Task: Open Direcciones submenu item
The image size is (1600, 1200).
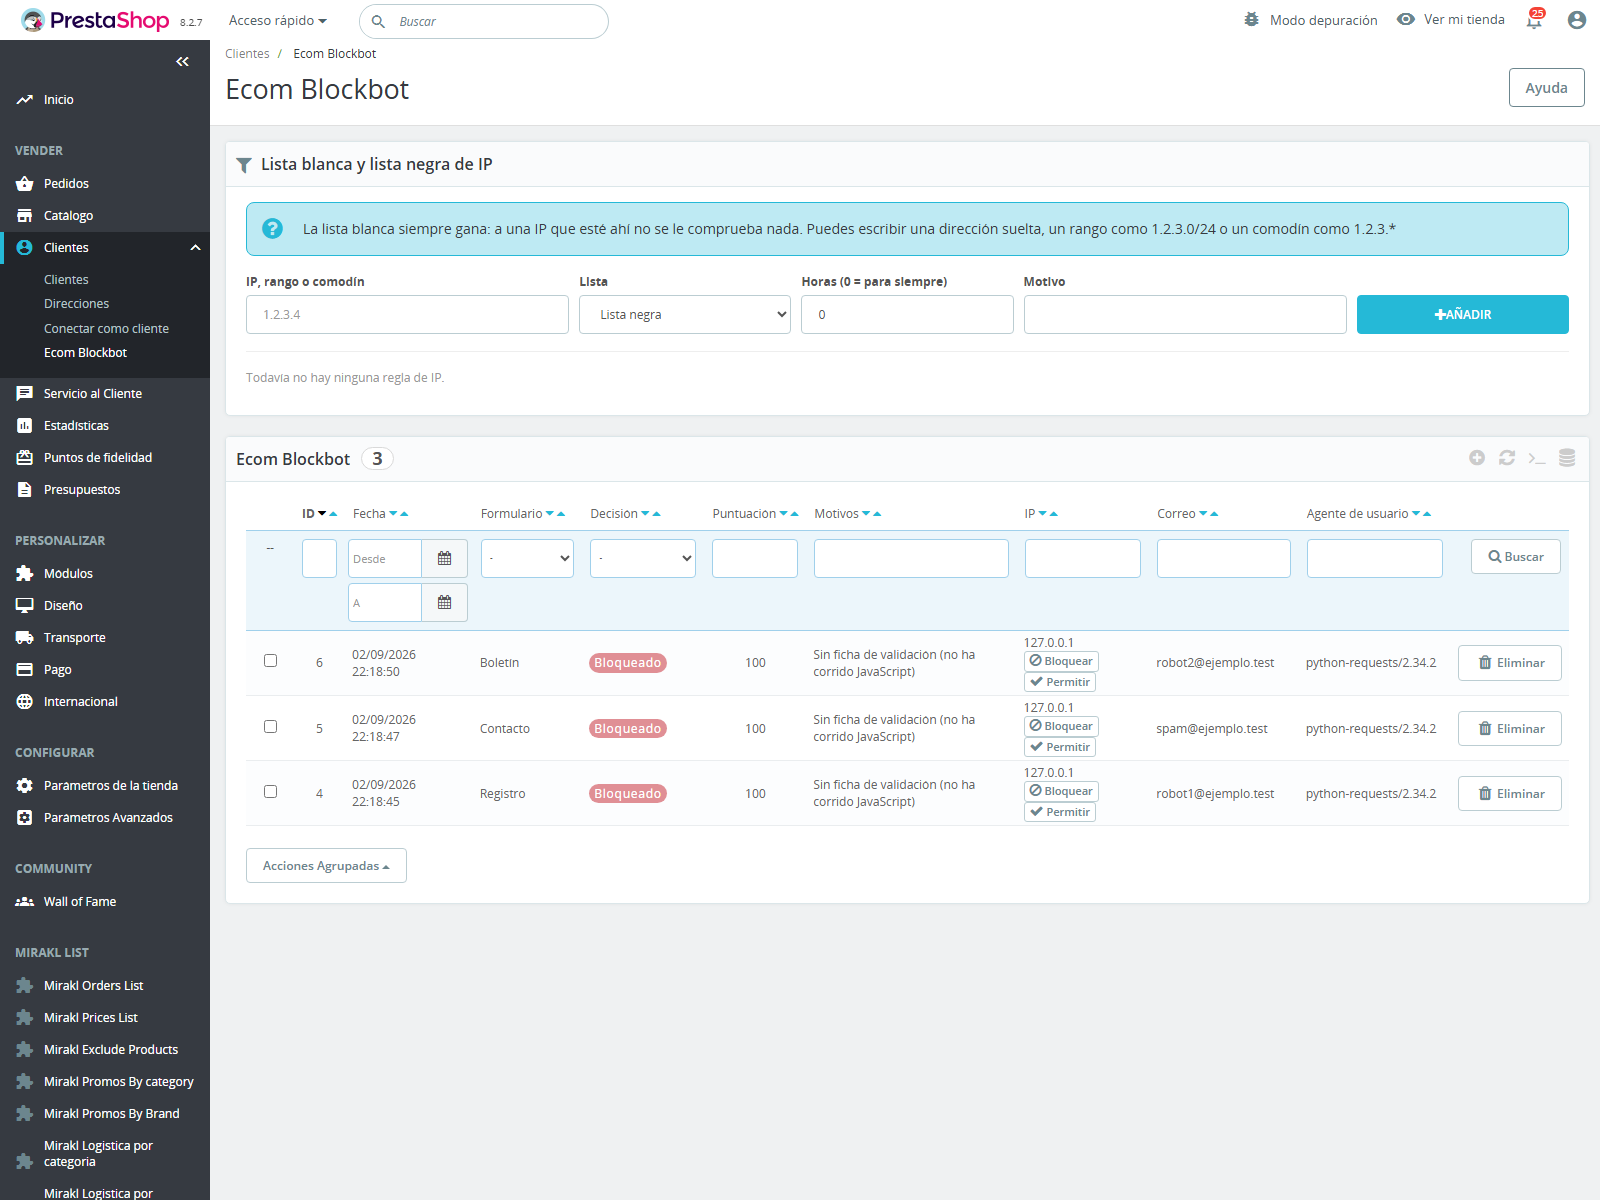Action: [76, 304]
